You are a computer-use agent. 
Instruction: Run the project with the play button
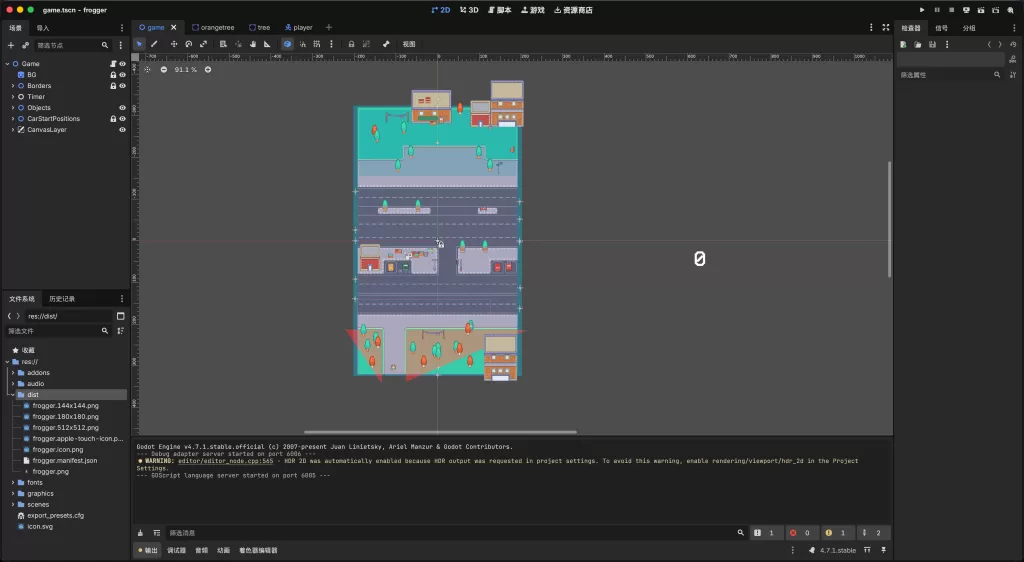[x=921, y=10]
